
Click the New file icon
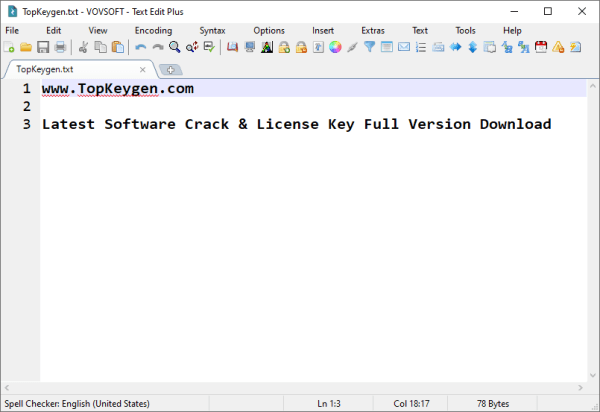9,47
